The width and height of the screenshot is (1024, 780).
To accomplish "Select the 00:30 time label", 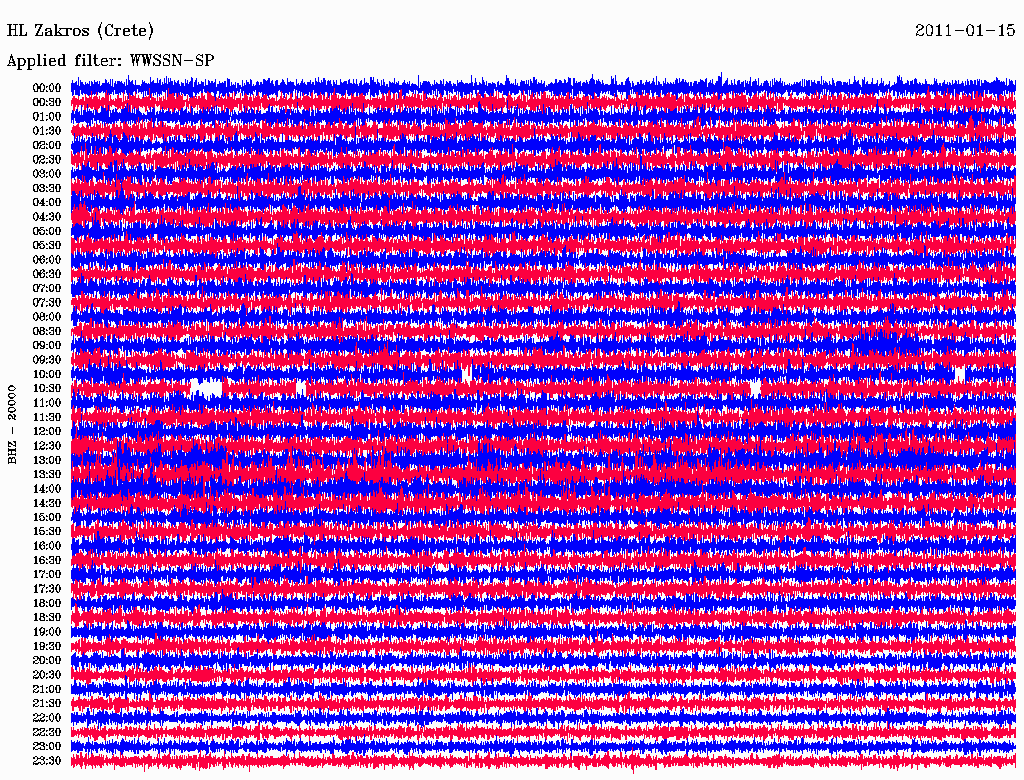I will pos(47,102).
